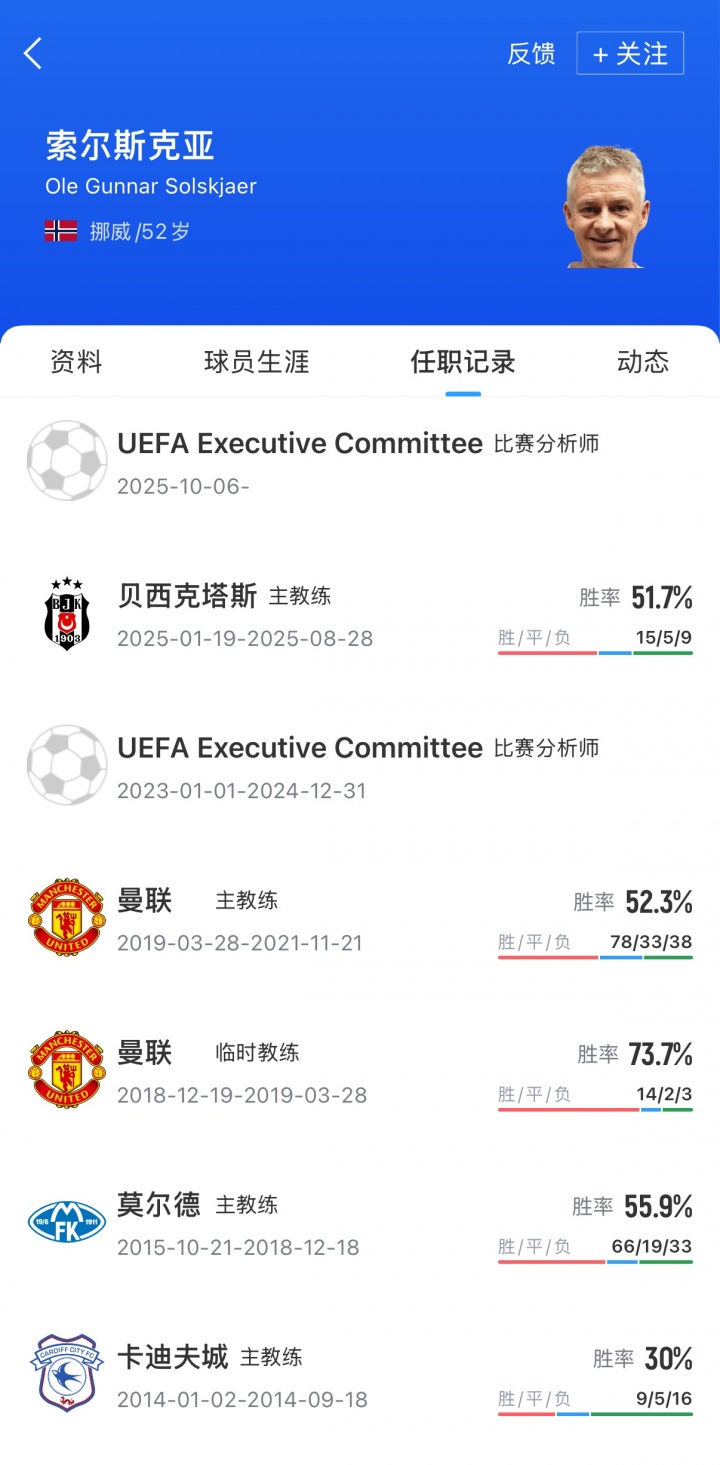Switch to the 资料 tab
The image size is (720, 1465).
pos(76,362)
